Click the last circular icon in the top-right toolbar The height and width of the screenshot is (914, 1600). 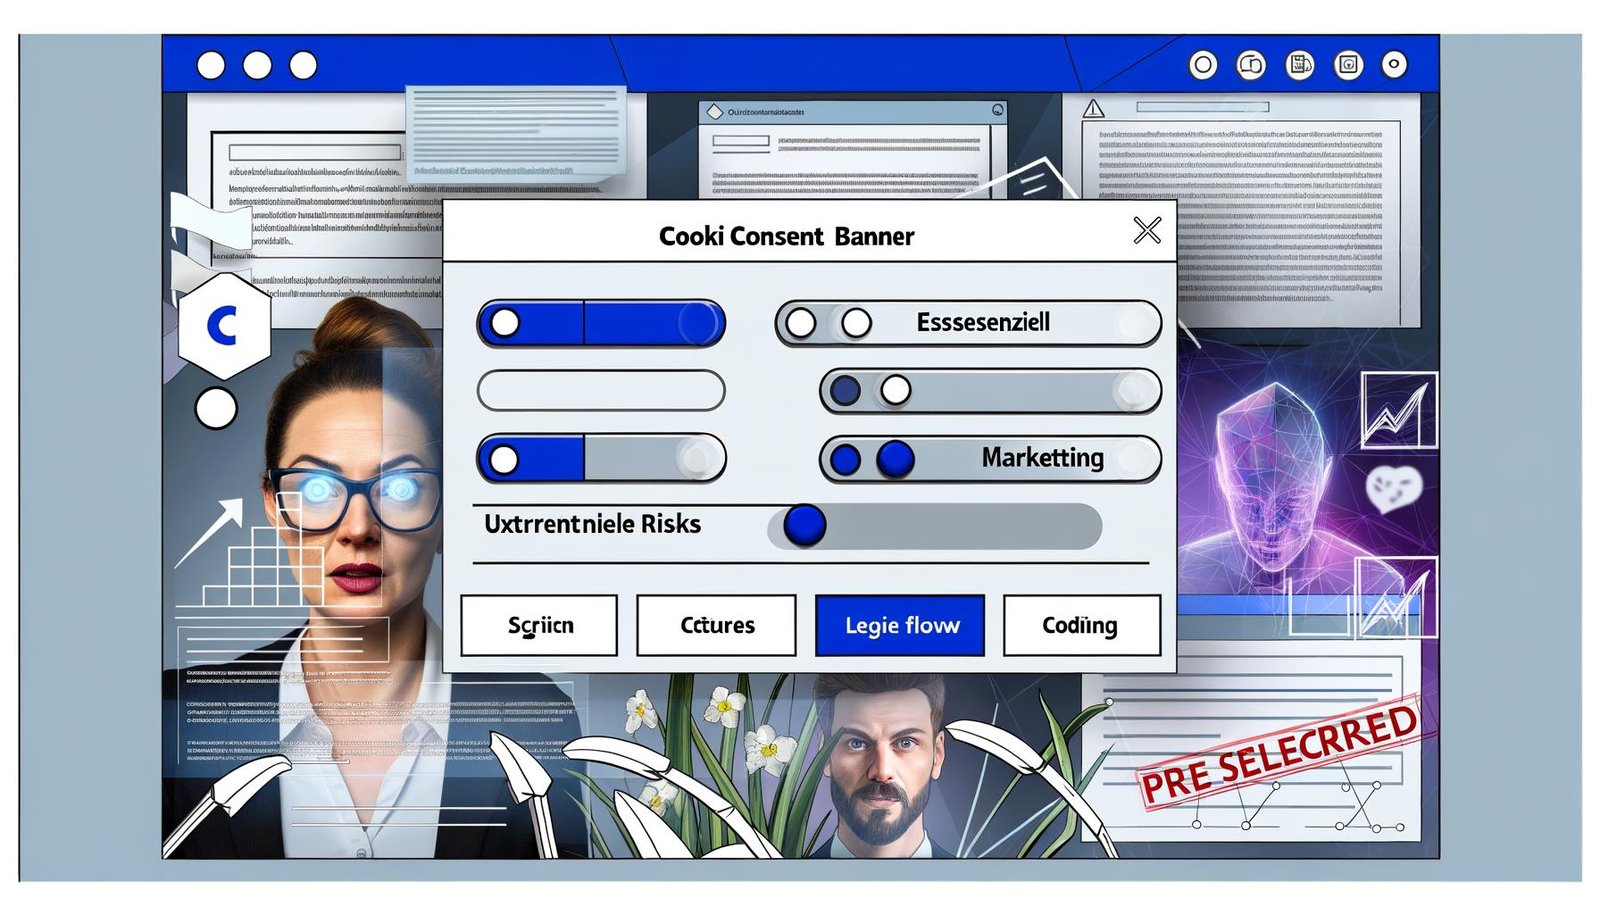(1394, 66)
